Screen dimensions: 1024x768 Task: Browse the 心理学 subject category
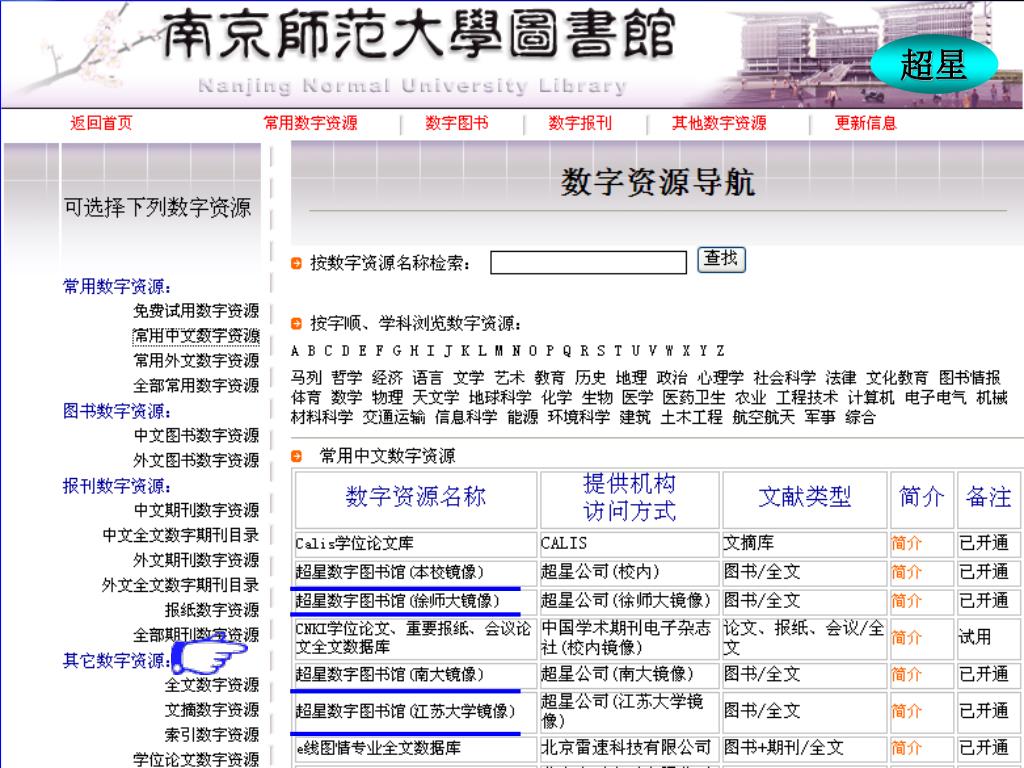point(720,377)
